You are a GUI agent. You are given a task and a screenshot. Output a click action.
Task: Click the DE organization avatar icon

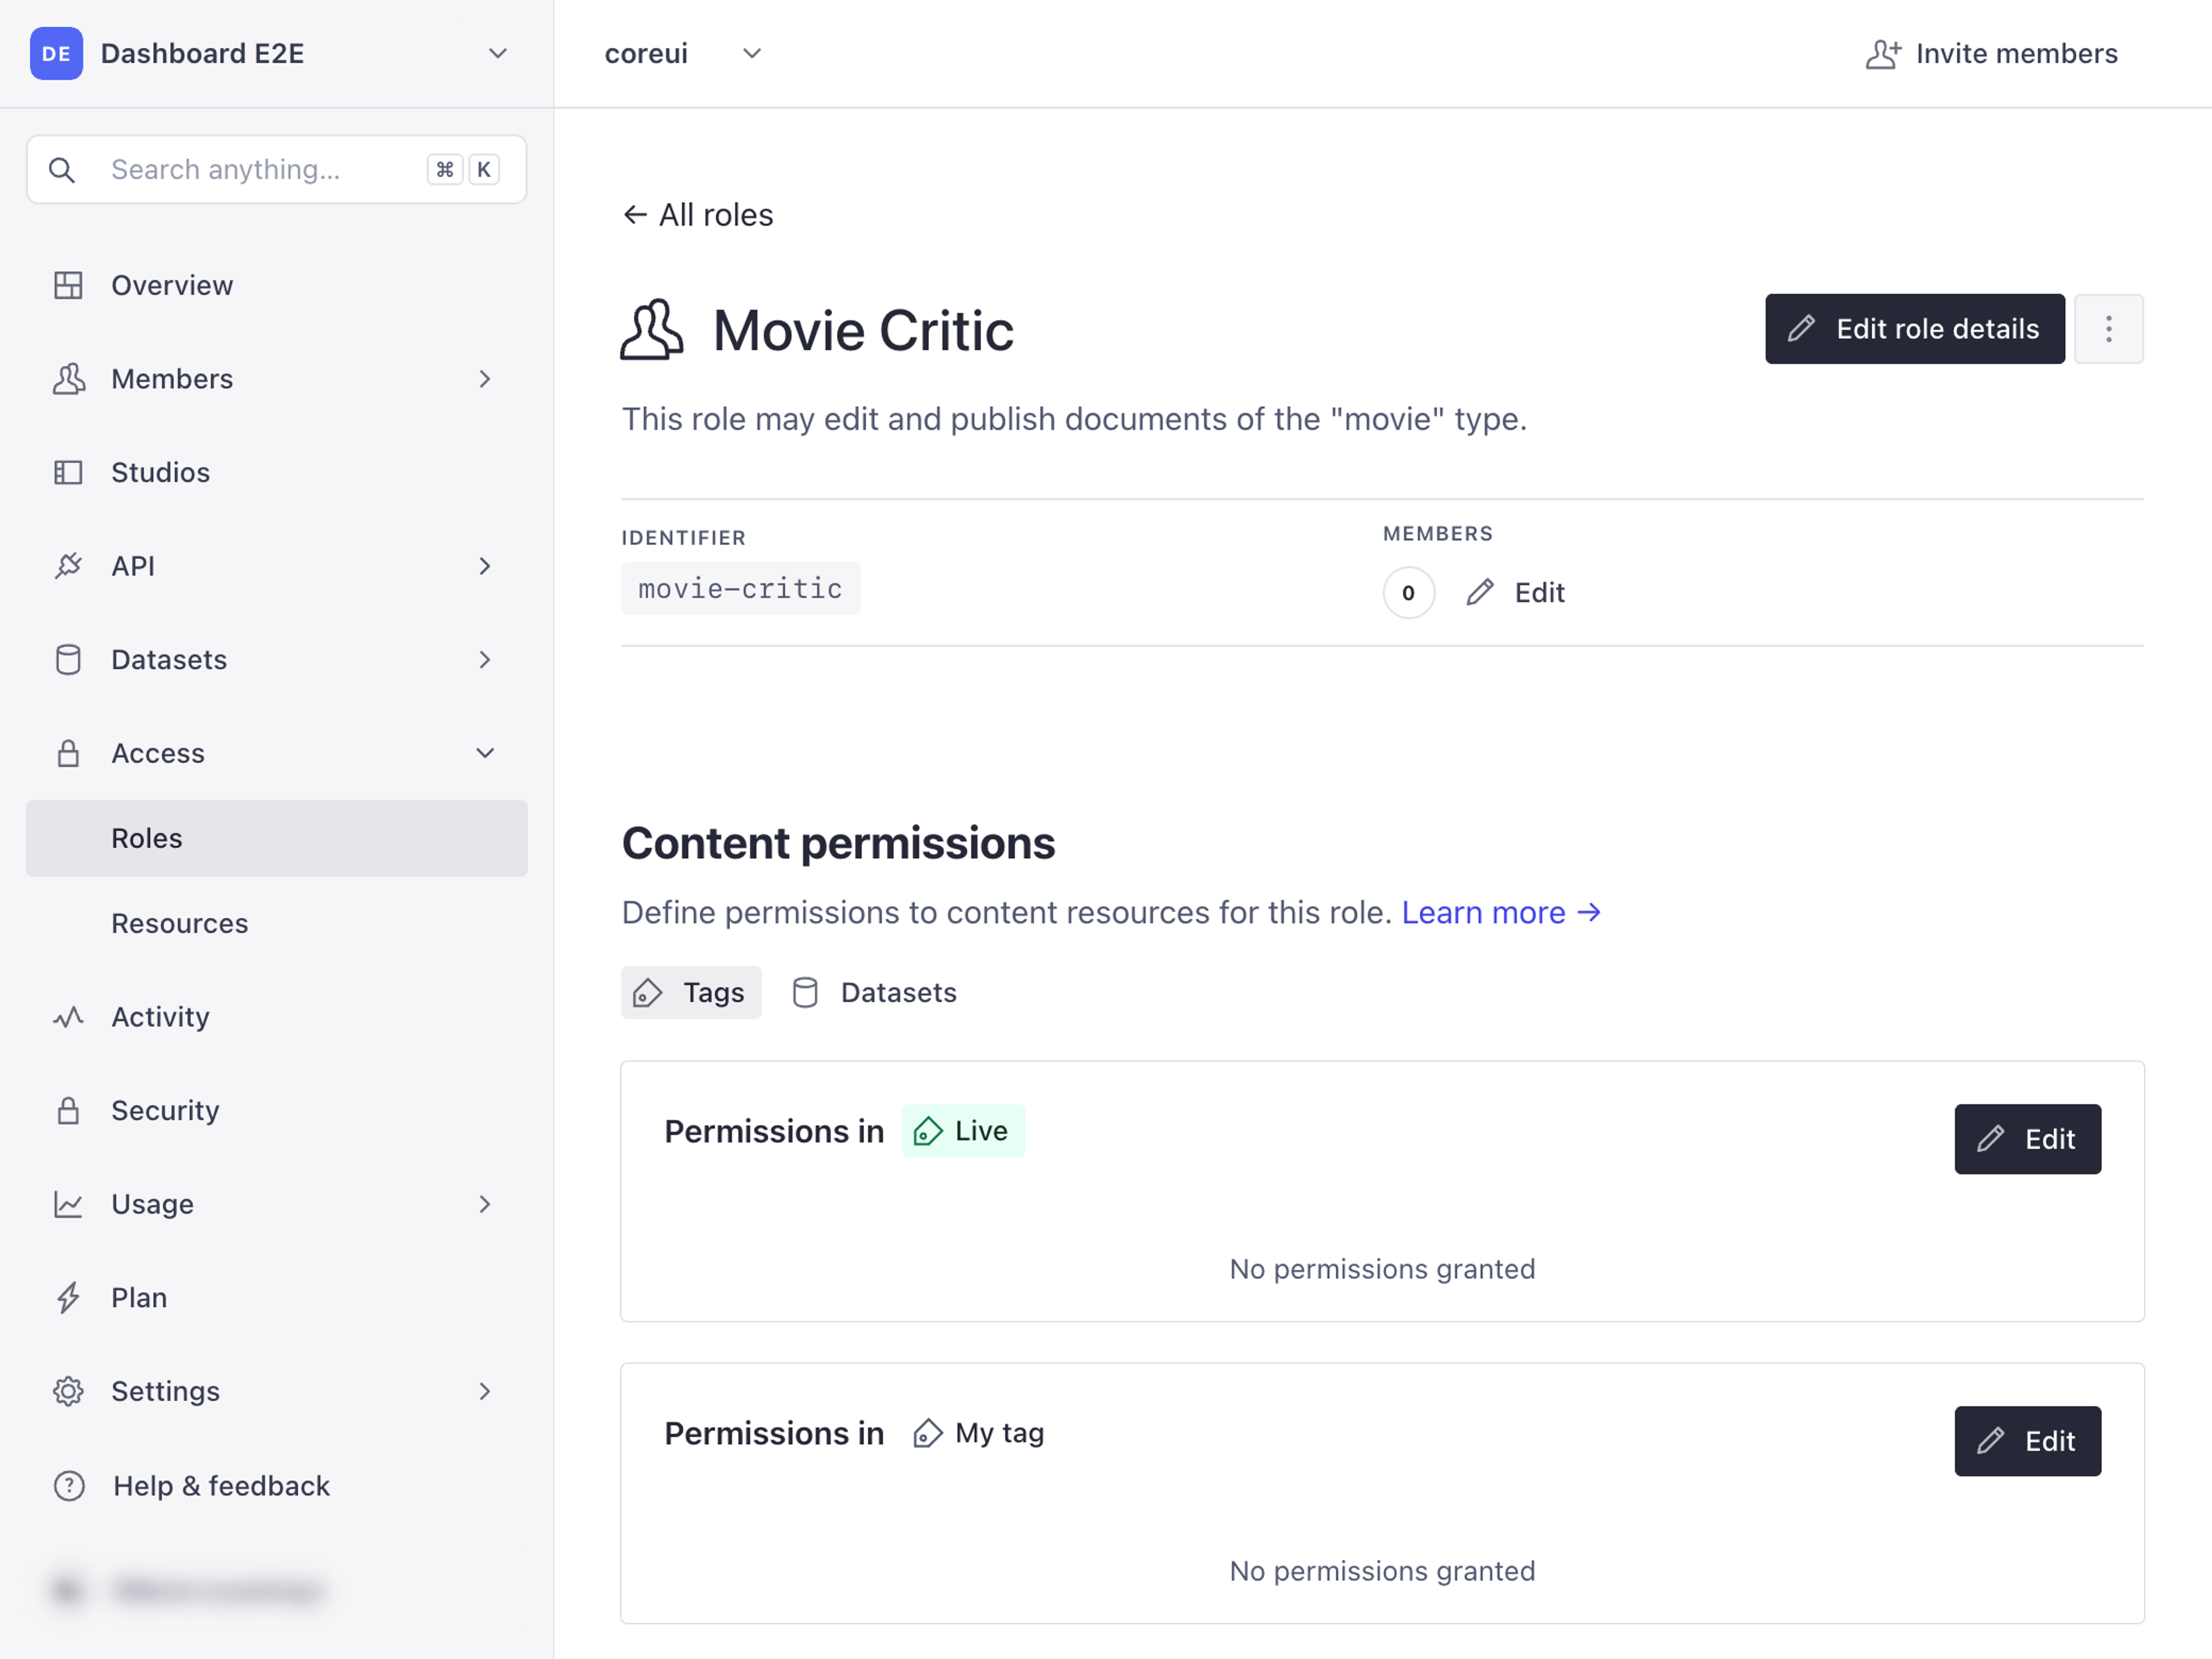tap(56, 53)
